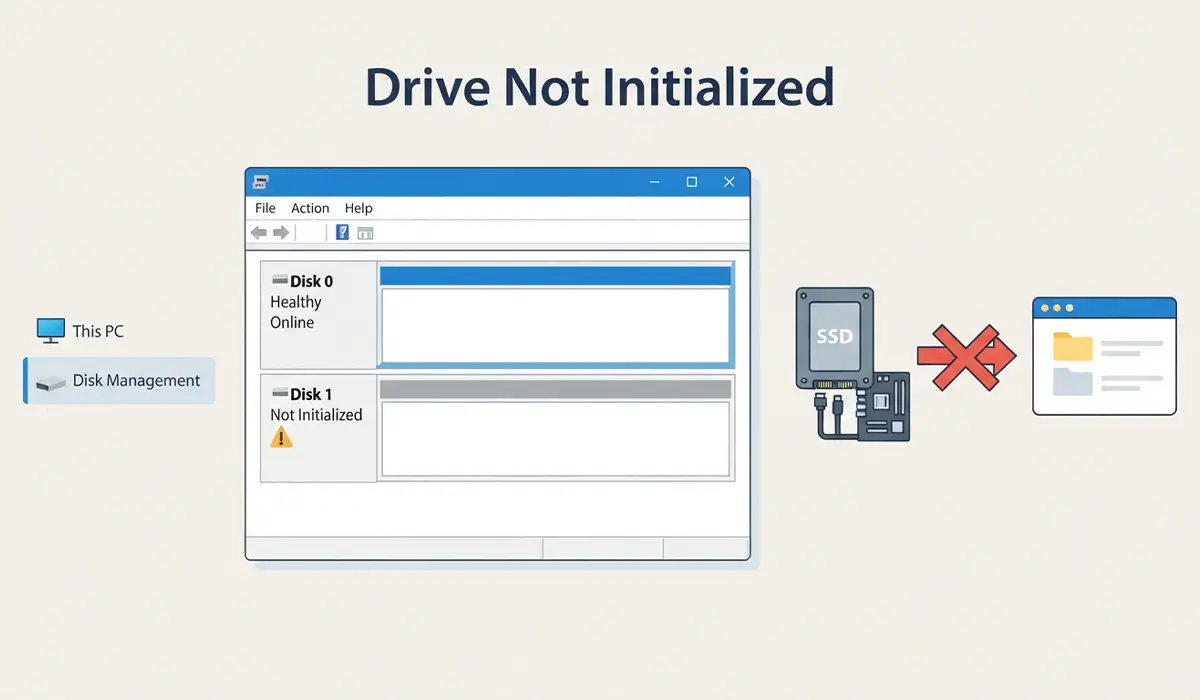Close the Disk Management window
This screenshot has width=1200, height=700.
[x=729, y=182]
